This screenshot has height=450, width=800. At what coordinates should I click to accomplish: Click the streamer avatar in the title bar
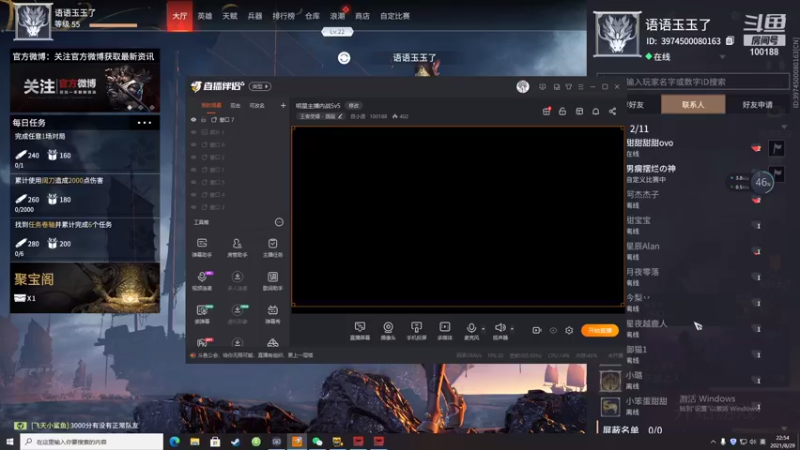pyautogui.click(x=522, y=87)
